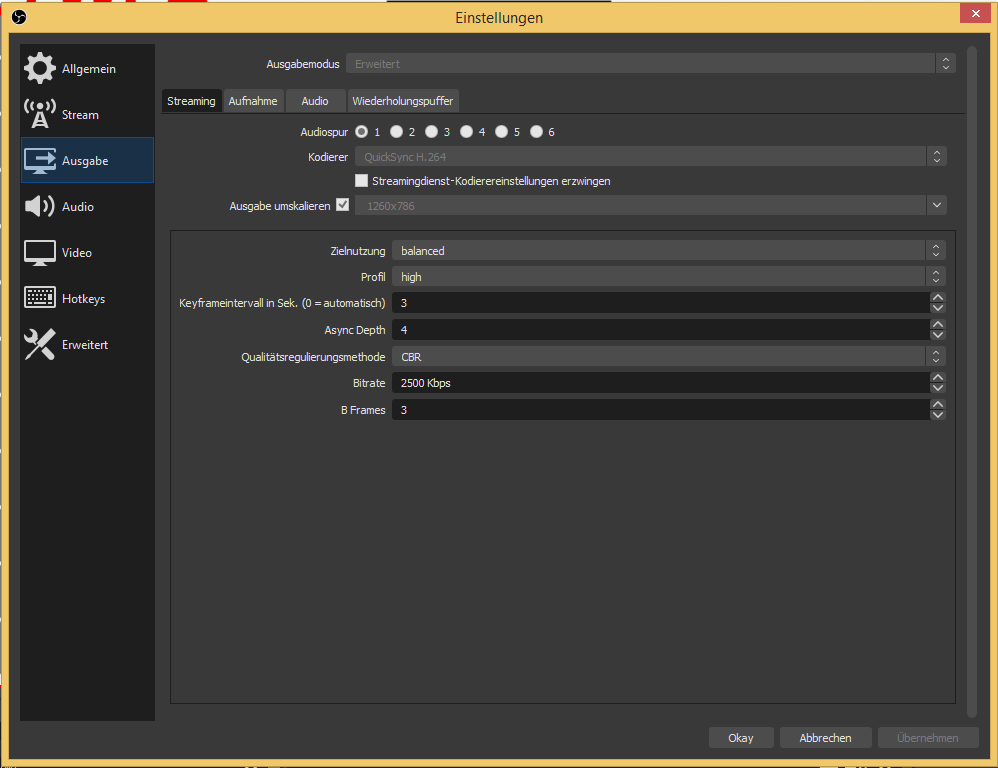Click the Bitrate 2500 Kbps field
998x768 pixels.
(660, 383)
